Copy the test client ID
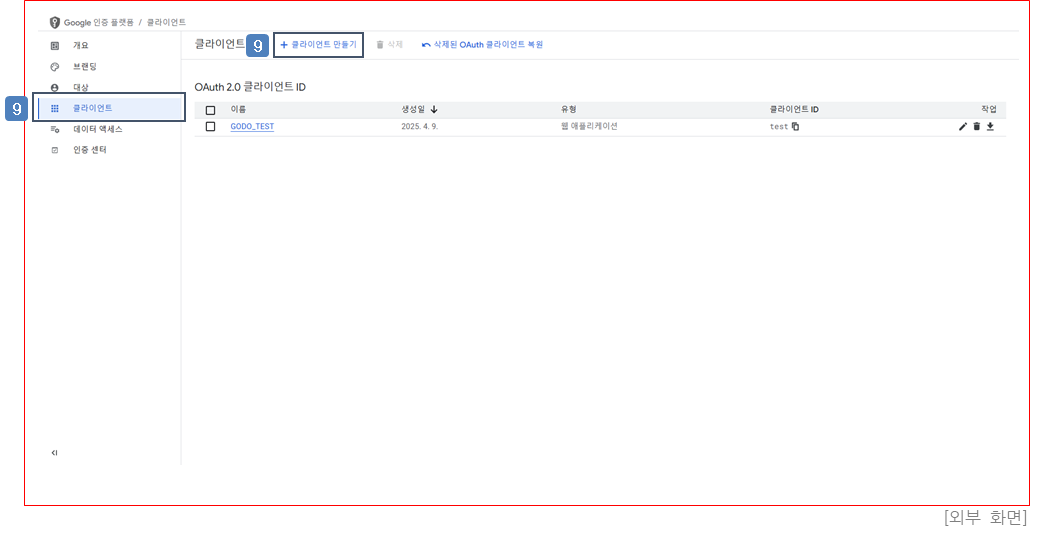1052x544 pixels. [796, 126]
